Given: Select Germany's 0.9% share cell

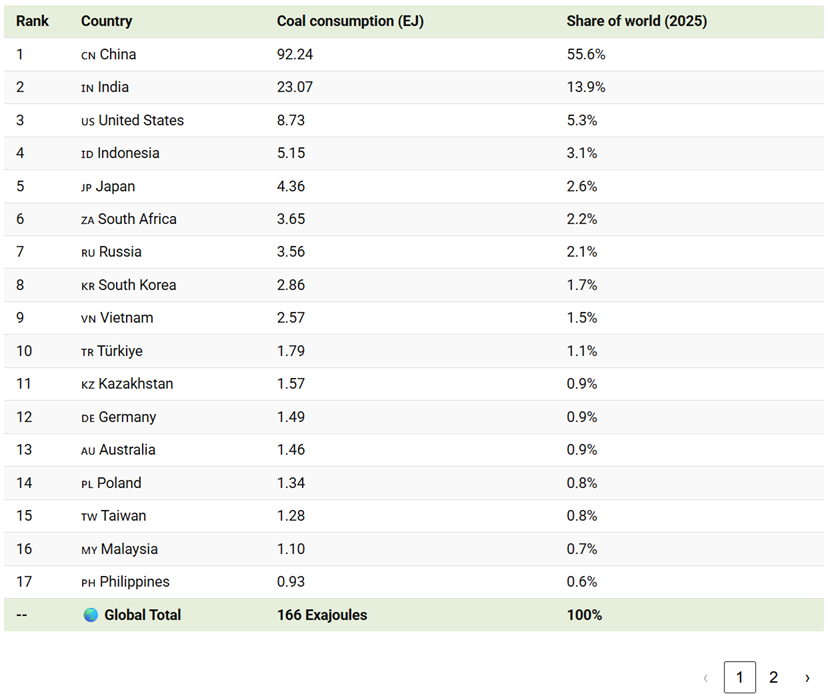Looking at the screenshot, I should click(x=582, y=417).
